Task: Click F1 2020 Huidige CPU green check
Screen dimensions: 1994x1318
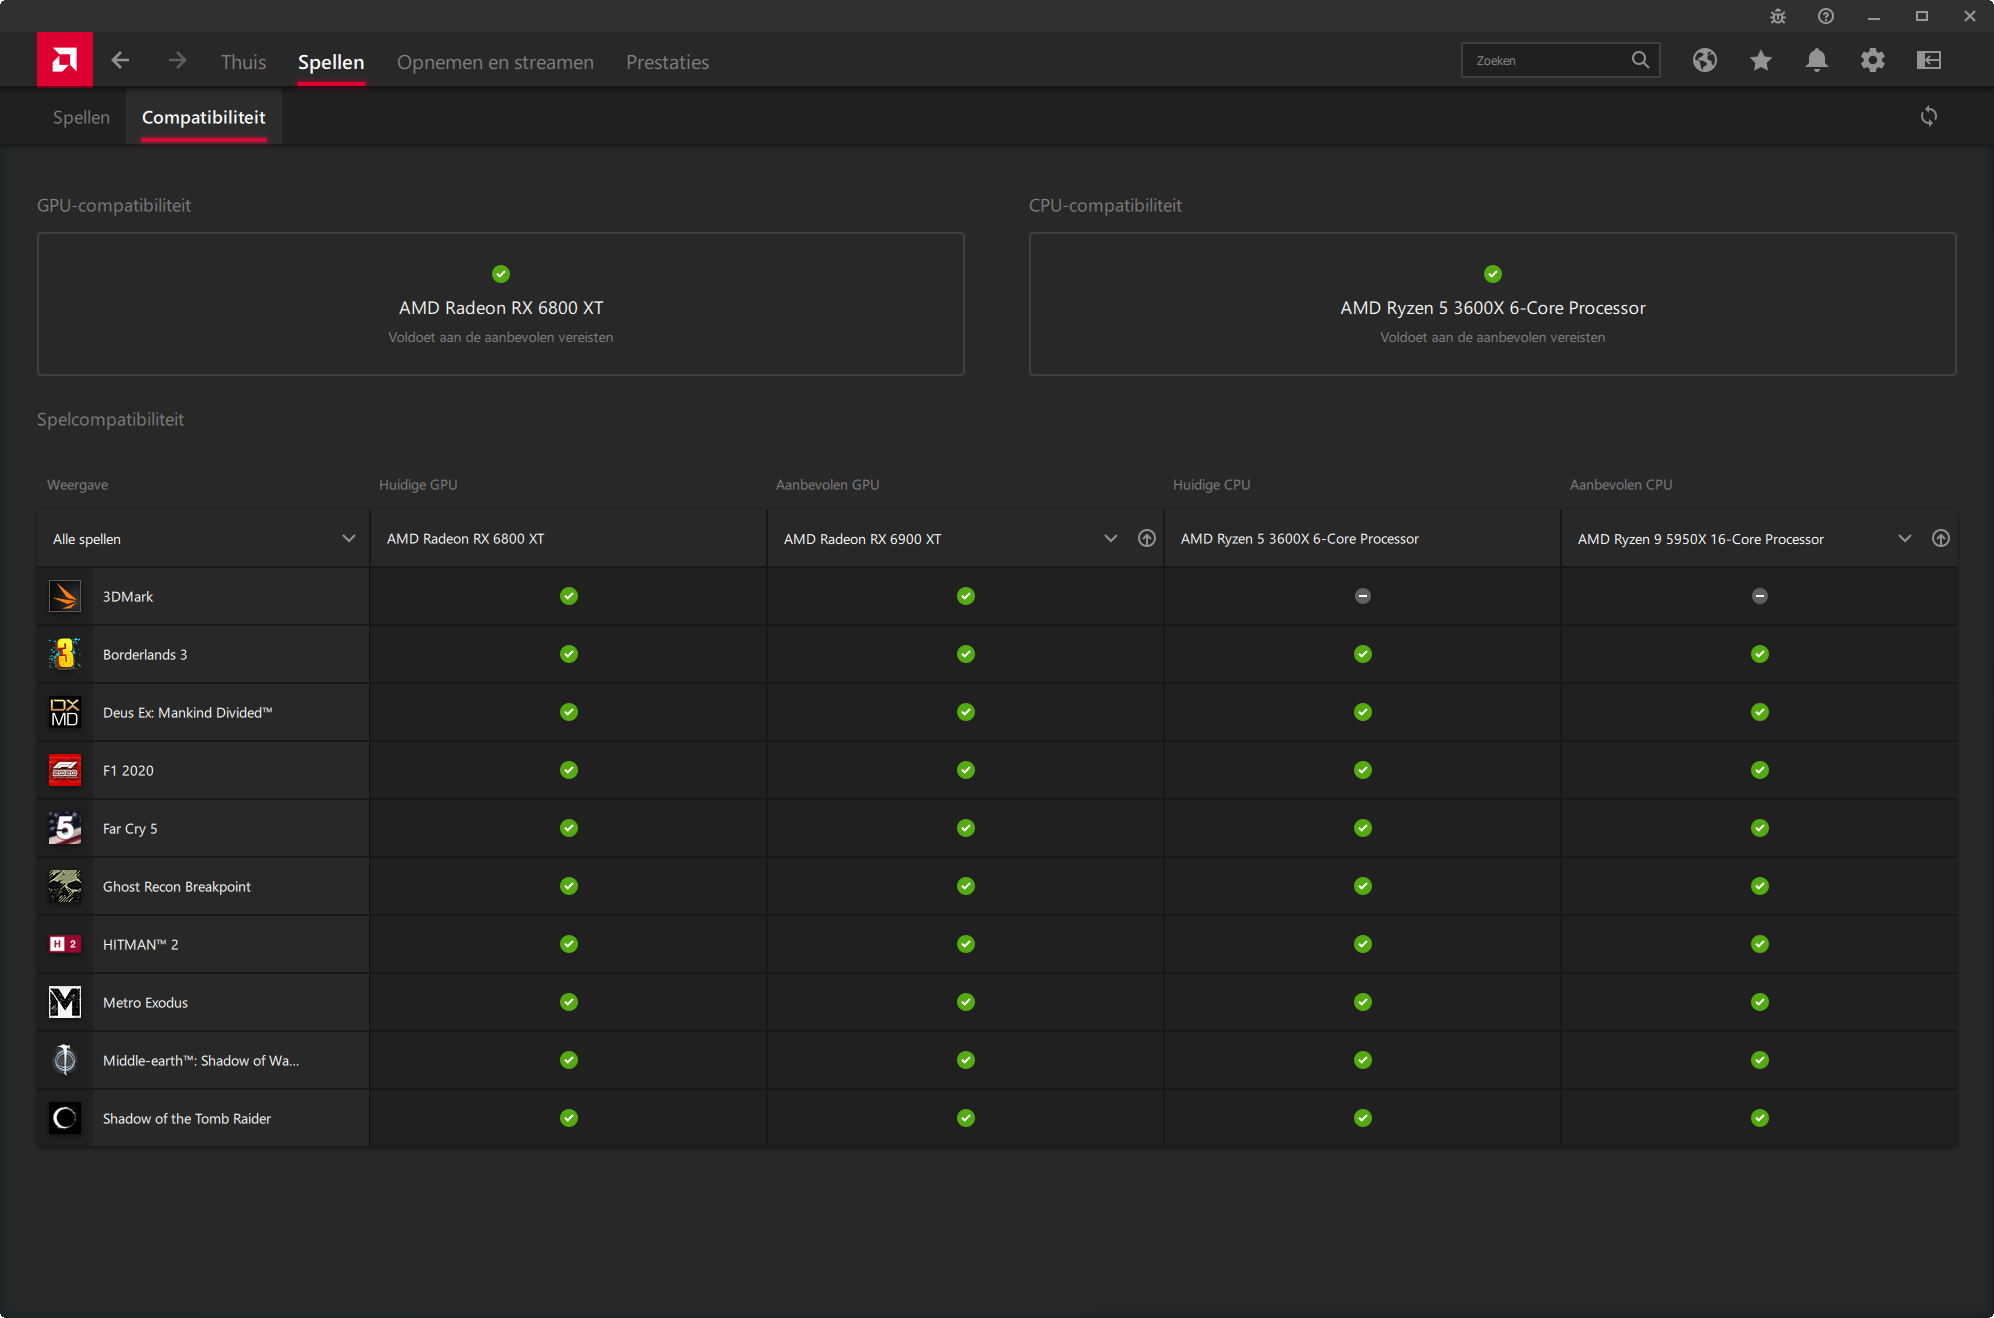Action: coord(1363,770)
